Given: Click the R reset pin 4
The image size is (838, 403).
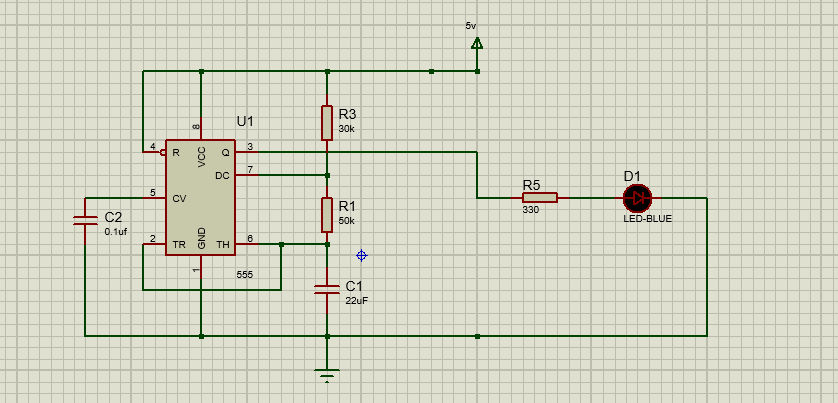Looking at the screenshot, I should click(x=153, y=152).
